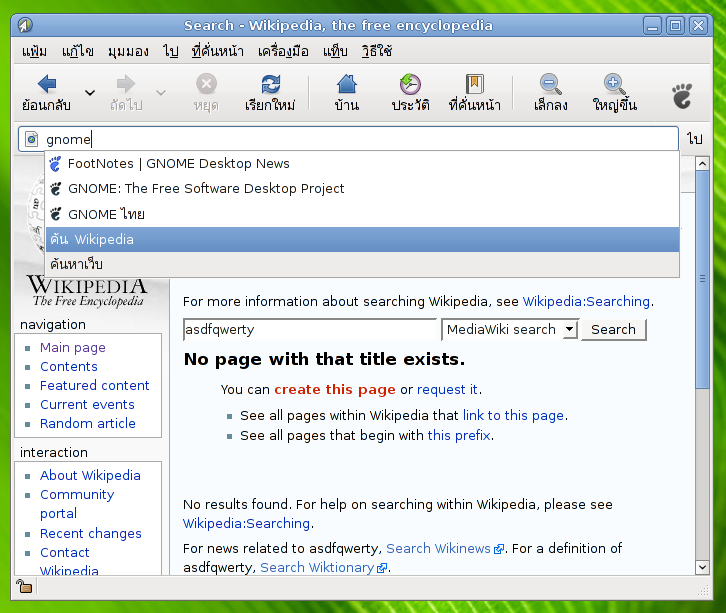This screenshot has width=726, height=613.
Task: Click the search field containing asdfqwerty
Action: point(310,330)
